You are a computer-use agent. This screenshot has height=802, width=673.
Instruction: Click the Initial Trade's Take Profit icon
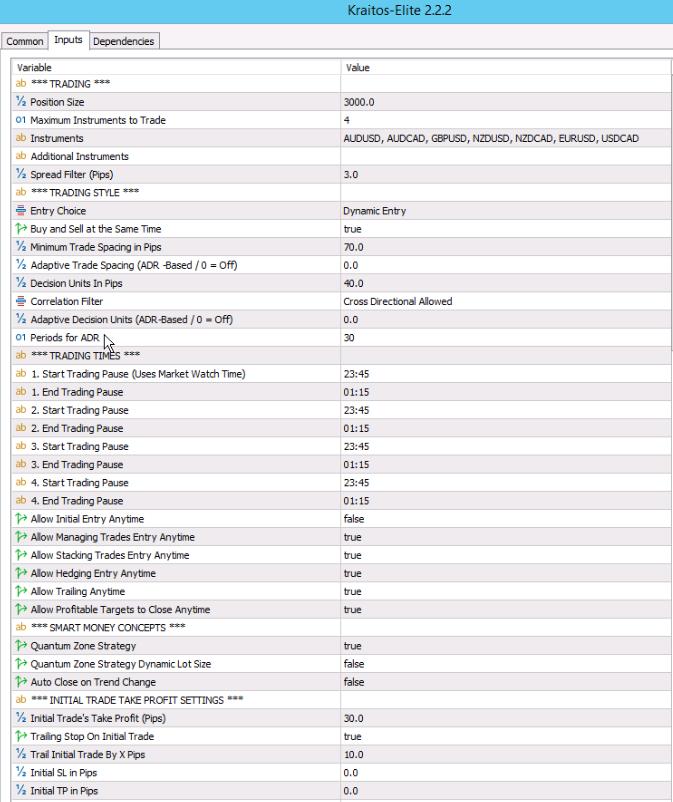[21, 718]
